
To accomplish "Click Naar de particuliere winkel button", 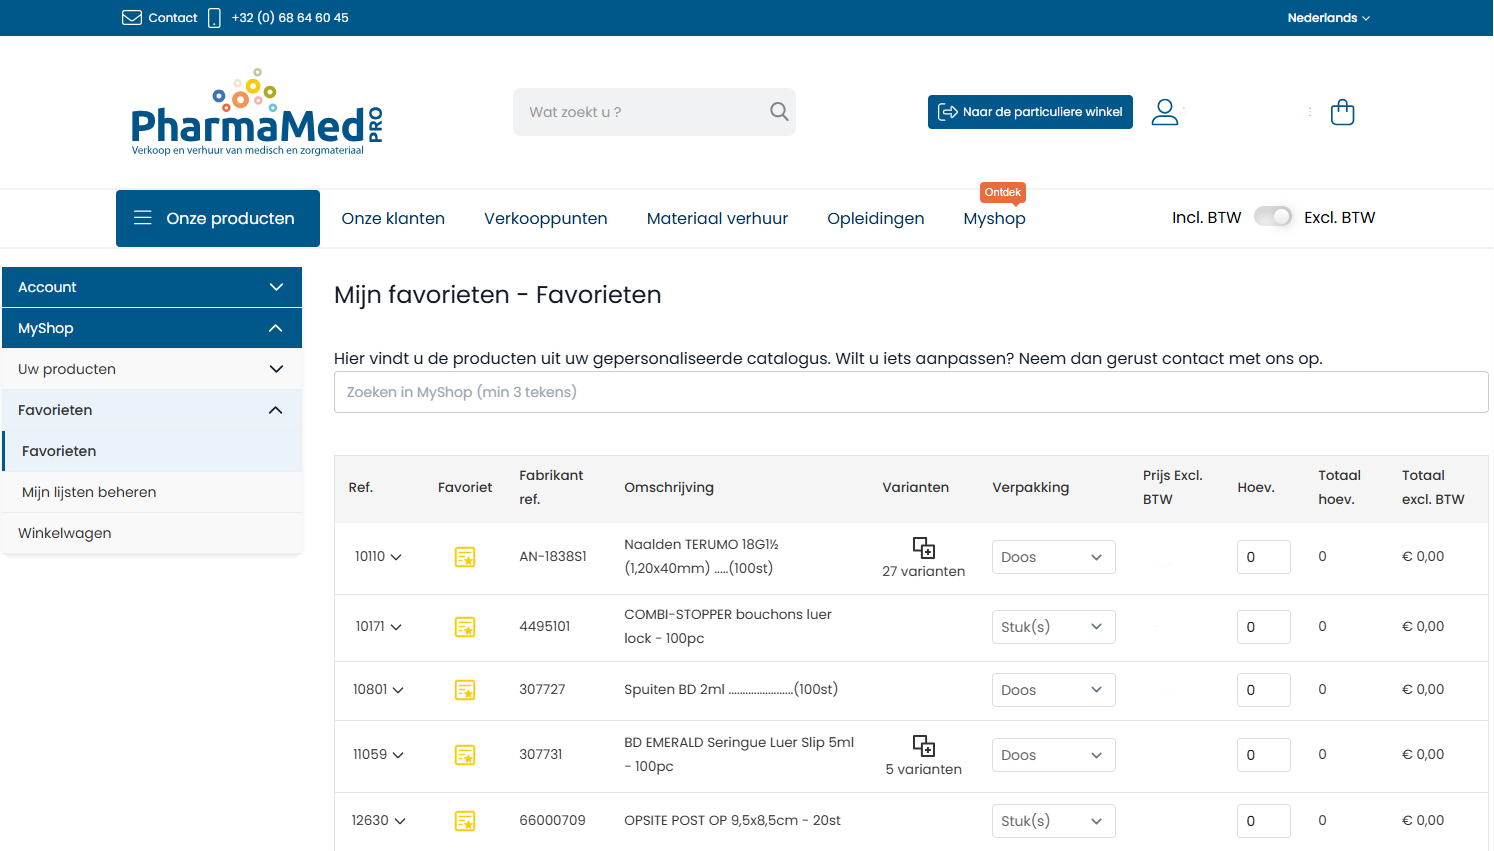I will point(1030,112).
